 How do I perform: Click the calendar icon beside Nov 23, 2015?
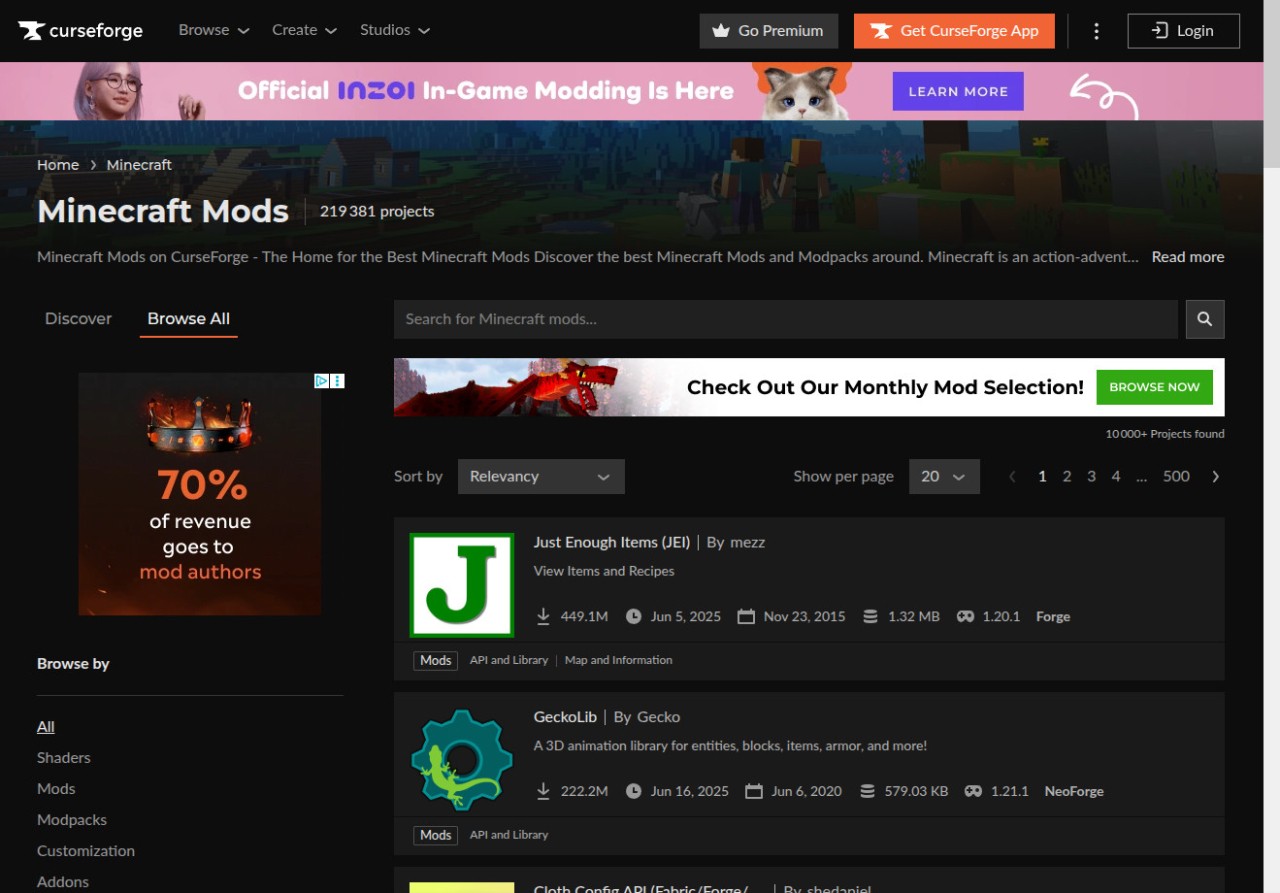747,617
